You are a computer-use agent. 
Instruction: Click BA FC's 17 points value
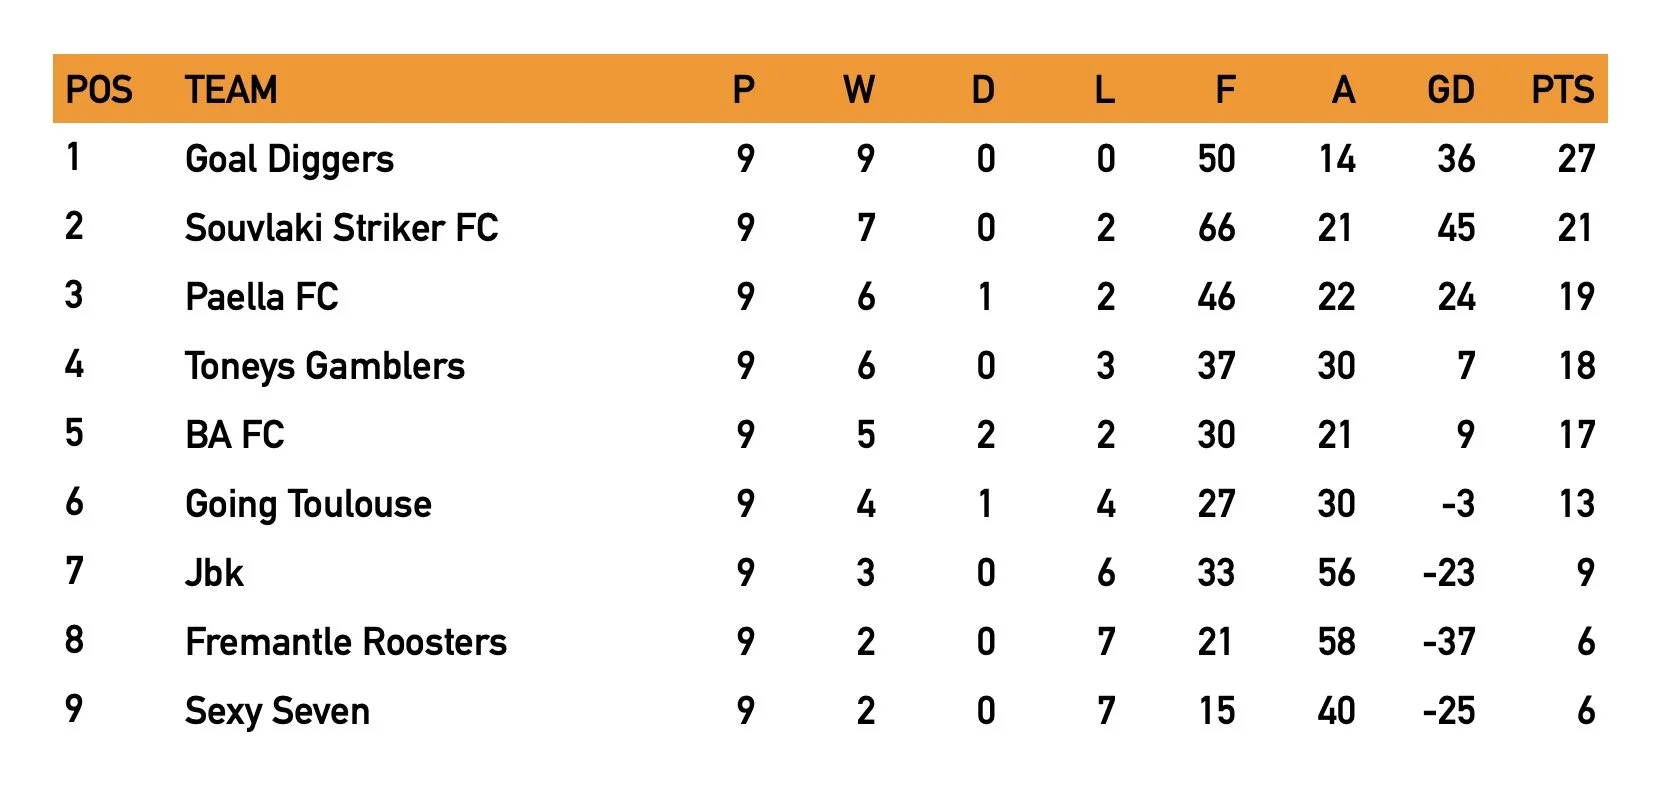[1575, 435]
